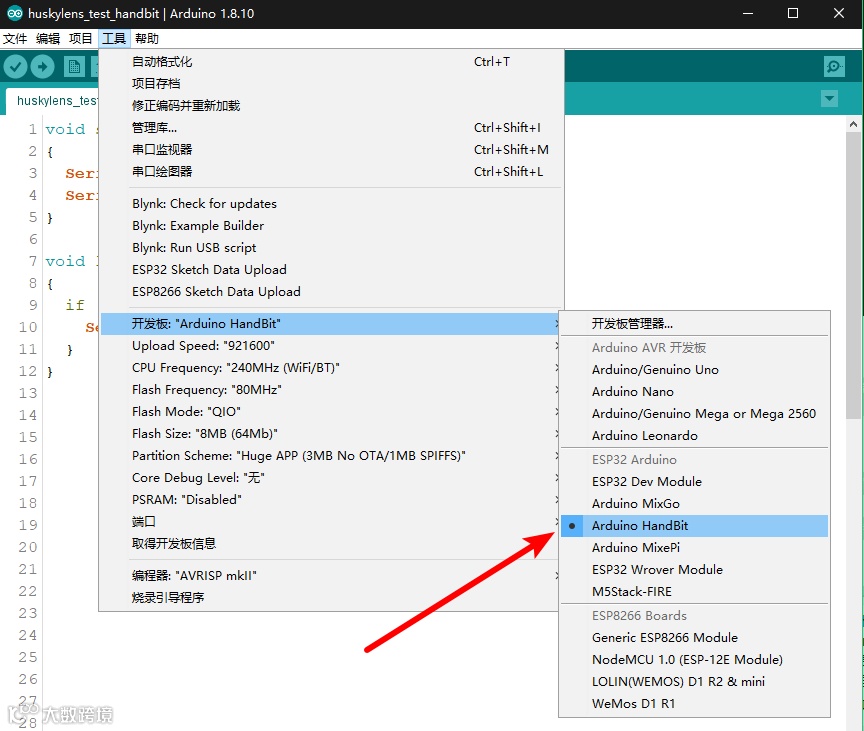Open 串口监视器 from the menu

tap(331, 150)
